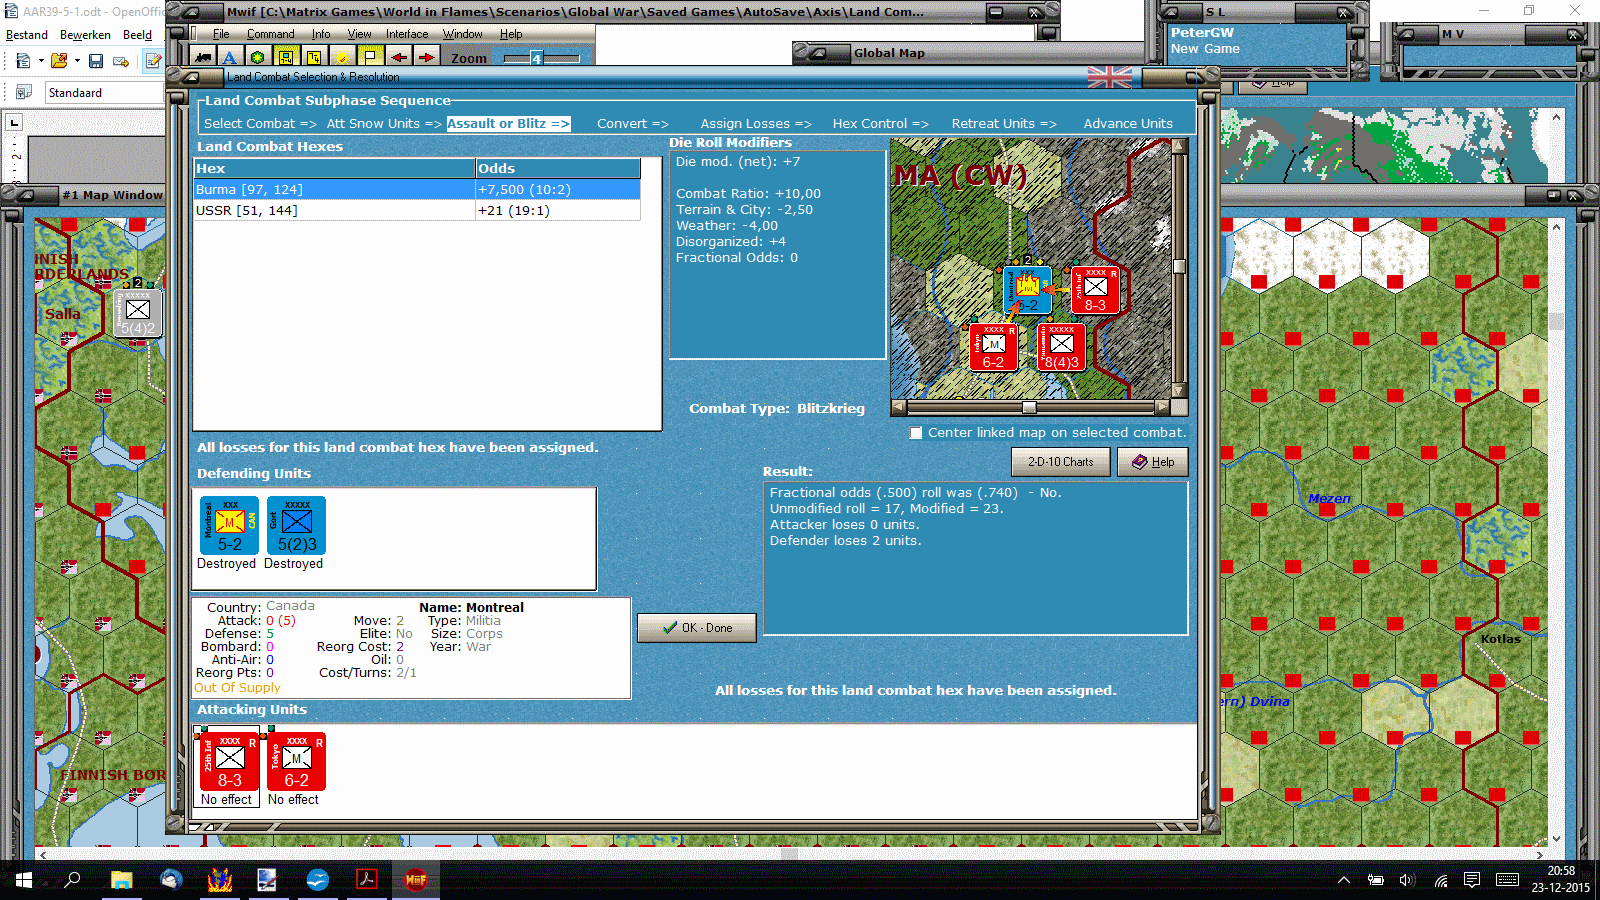The width and height of the screenshot is (1600, 900).
Task: Click the tank unit icon in MWiF toolbar
Action: [x=204, y=57]
